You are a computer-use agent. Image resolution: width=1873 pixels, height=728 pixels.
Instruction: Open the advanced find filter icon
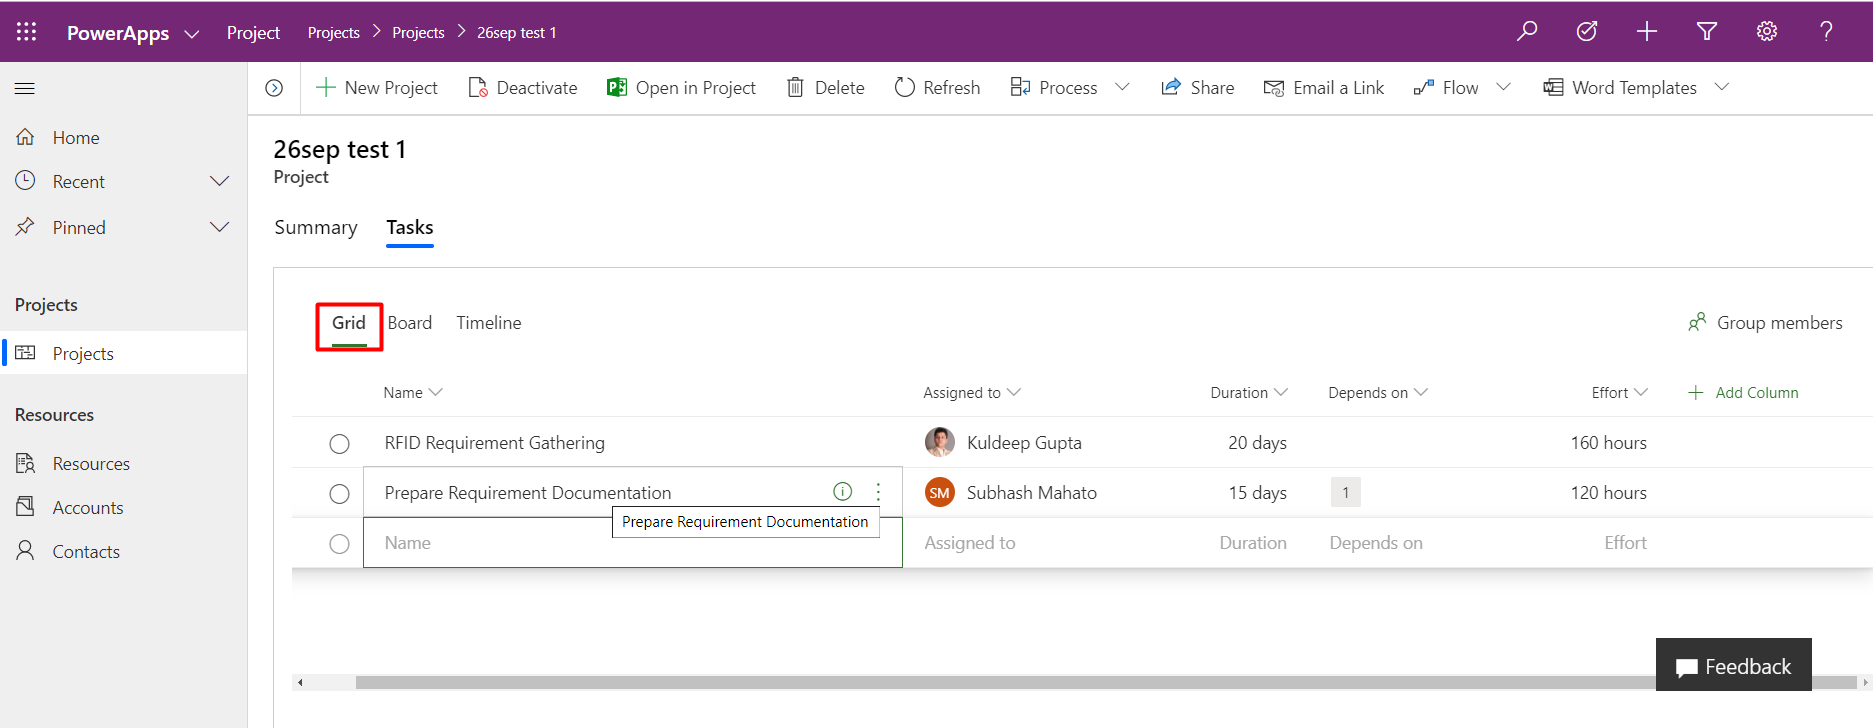coord(1707,31)
